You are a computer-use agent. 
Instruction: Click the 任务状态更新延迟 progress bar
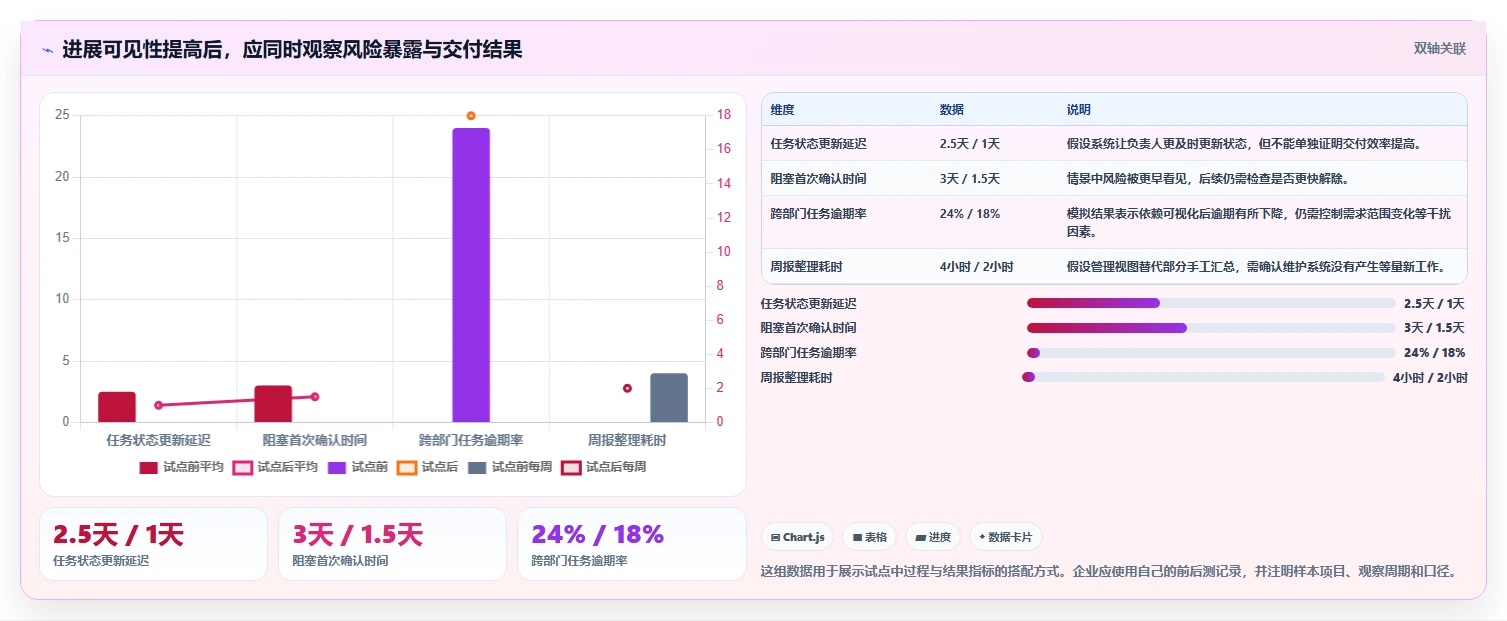coord(1211,303)
